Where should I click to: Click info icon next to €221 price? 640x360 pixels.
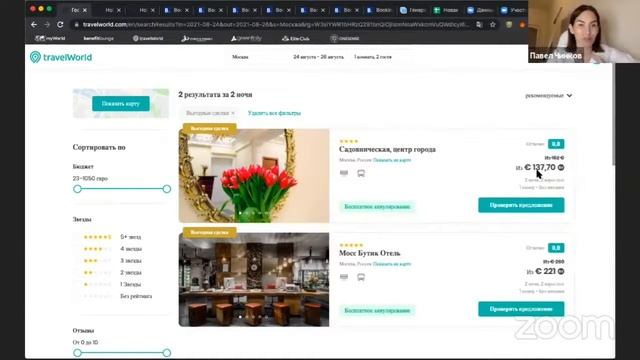[561, 271]
